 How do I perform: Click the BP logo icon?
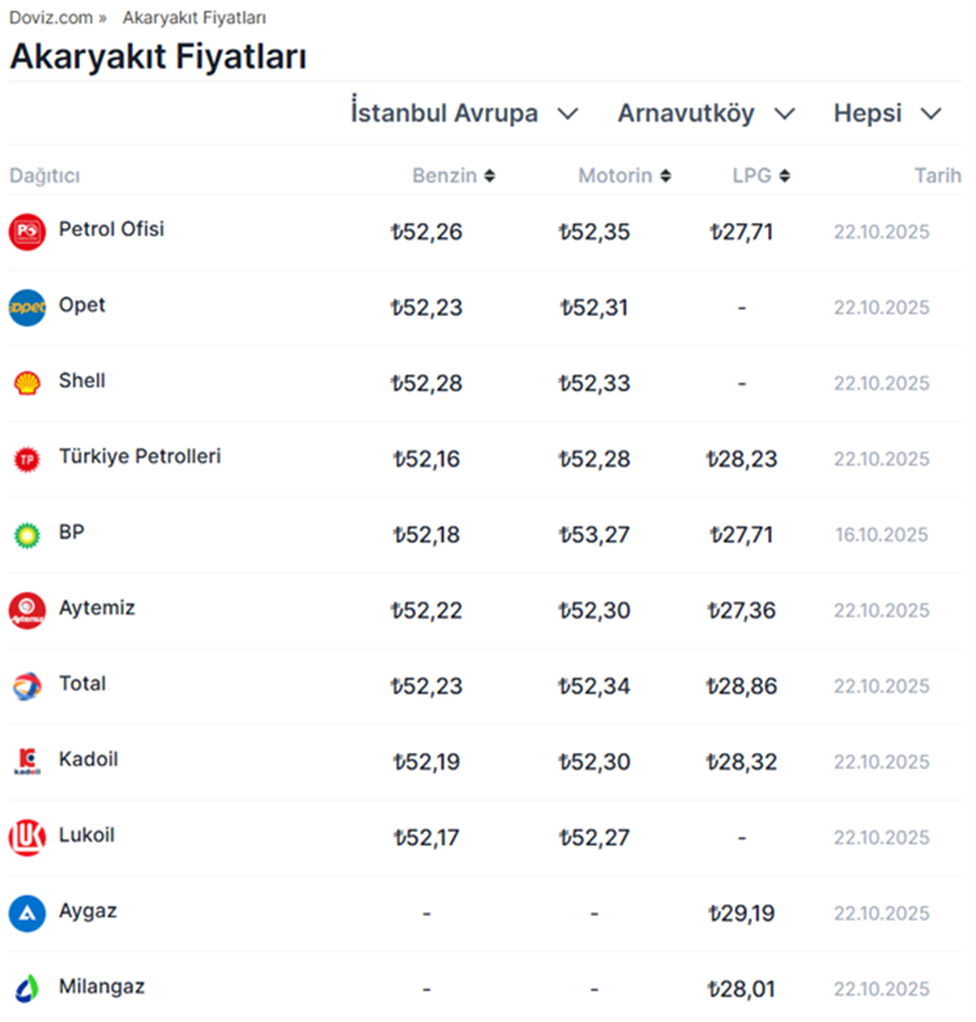27,535
